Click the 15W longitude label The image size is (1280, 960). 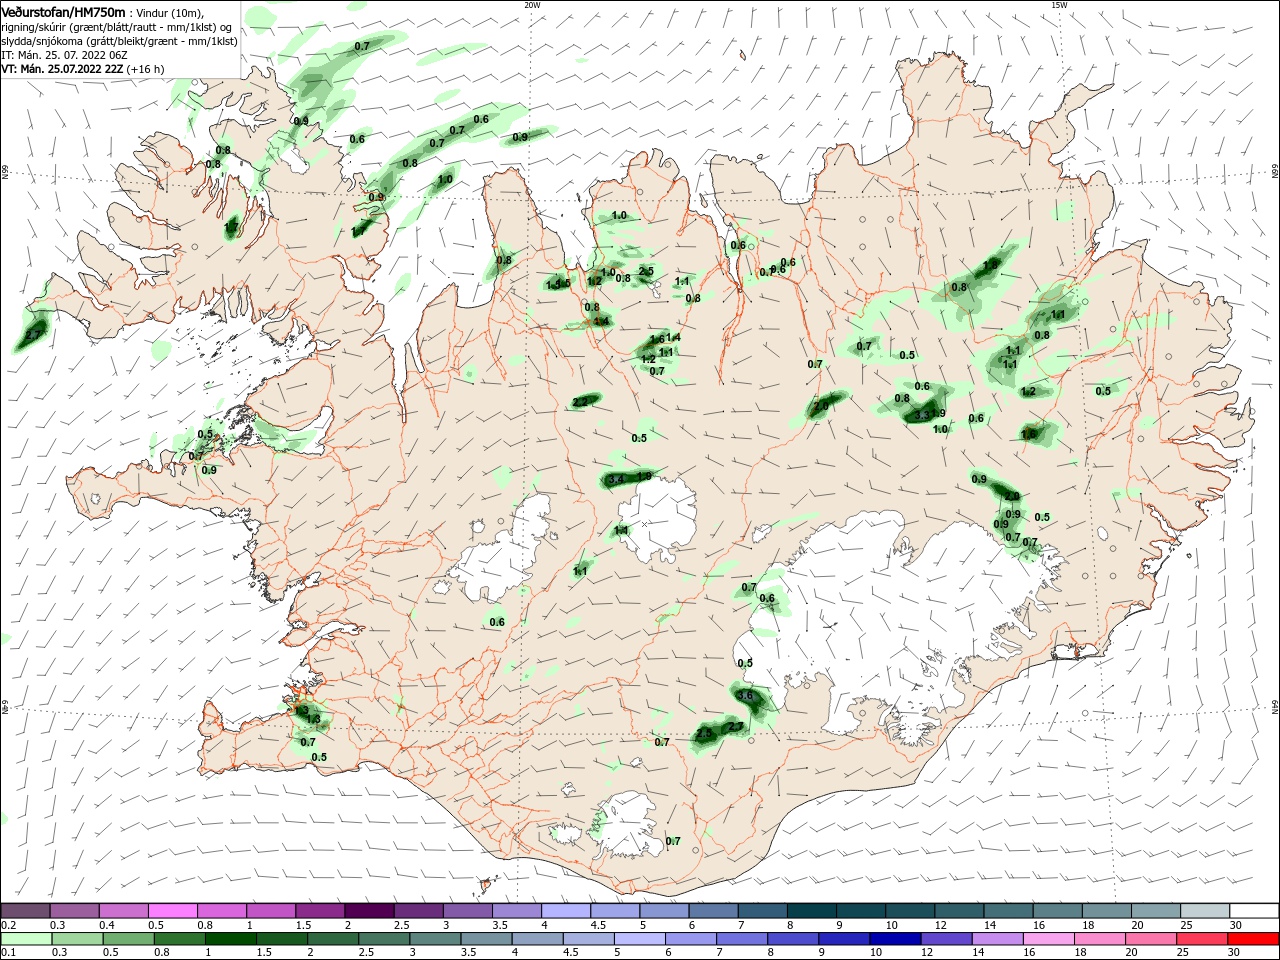[x=1058, y=5]
